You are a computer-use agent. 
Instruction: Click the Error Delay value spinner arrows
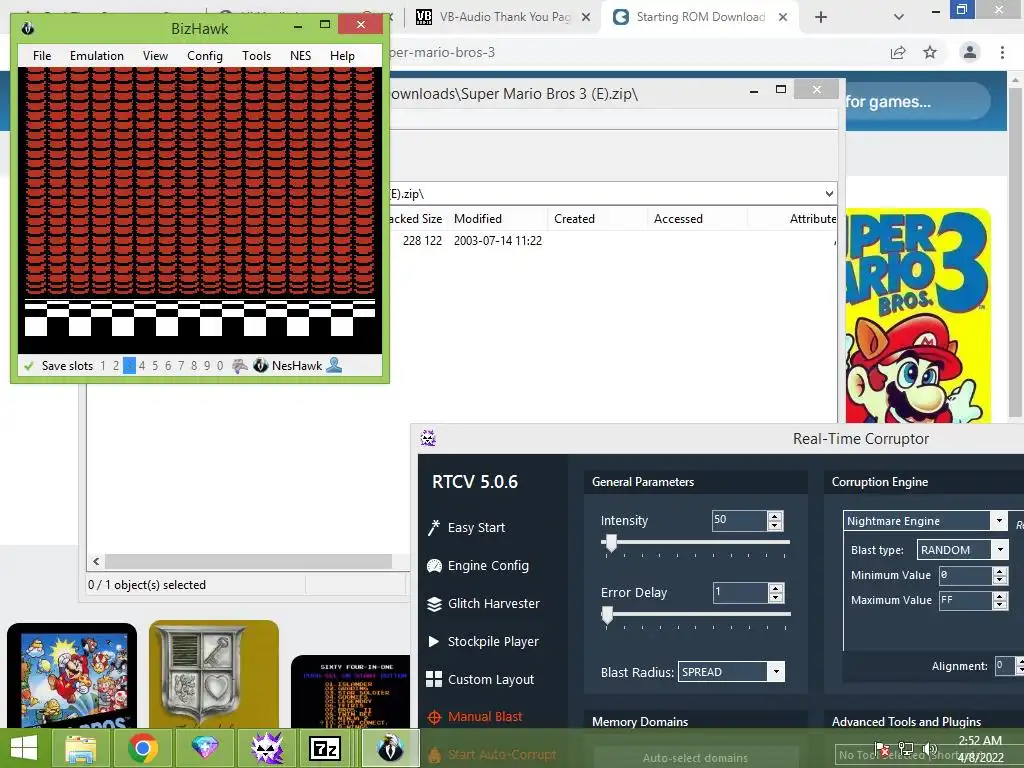coord(775,592)
